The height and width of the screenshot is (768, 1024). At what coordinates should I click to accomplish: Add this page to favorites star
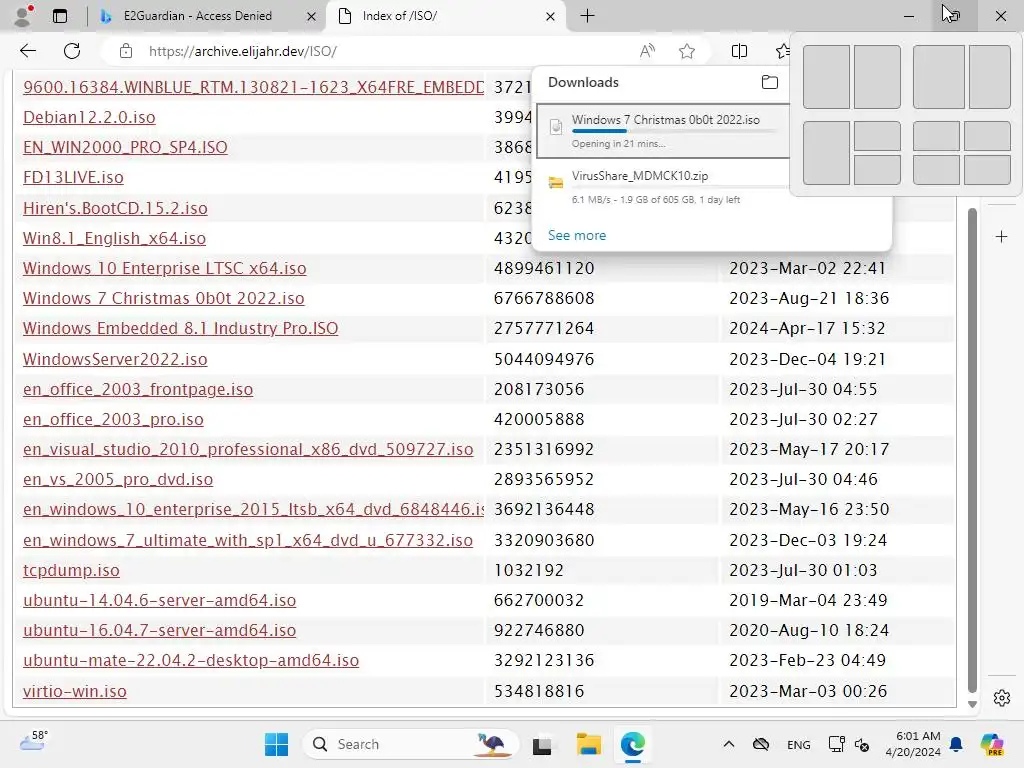[686, 51]
